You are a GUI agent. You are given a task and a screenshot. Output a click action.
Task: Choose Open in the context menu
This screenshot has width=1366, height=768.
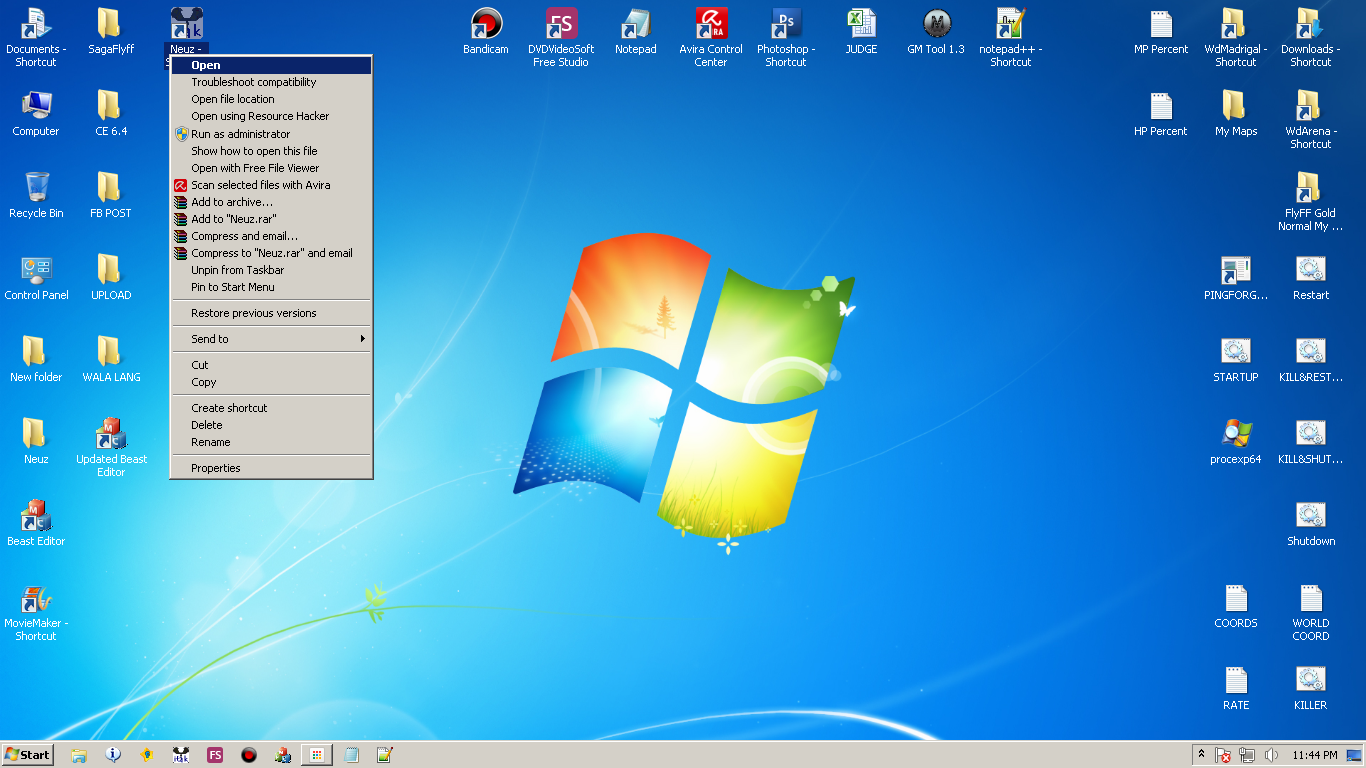point(271,65)
